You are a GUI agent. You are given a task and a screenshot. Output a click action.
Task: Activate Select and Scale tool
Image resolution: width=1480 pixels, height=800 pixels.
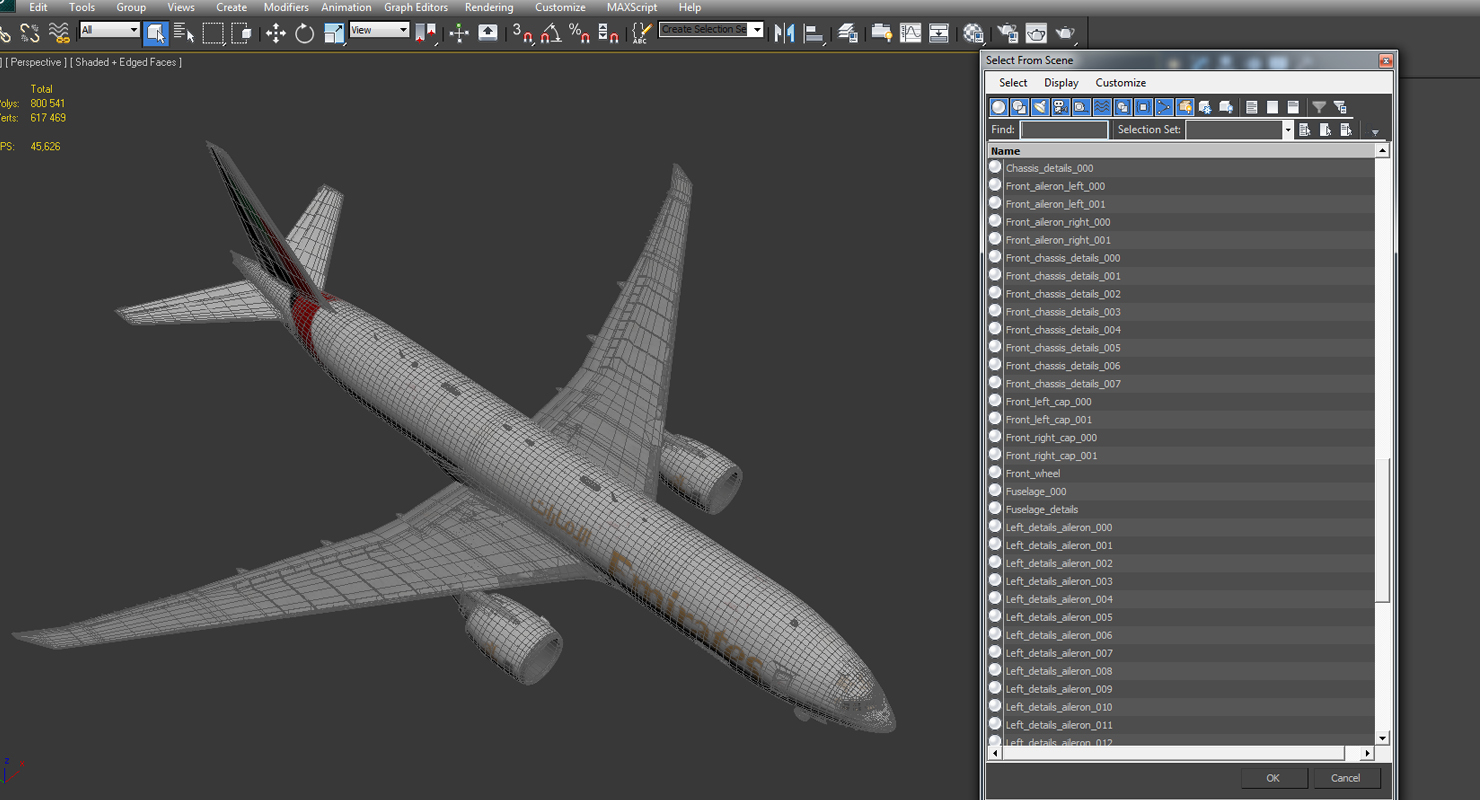(x=334, y=33)
